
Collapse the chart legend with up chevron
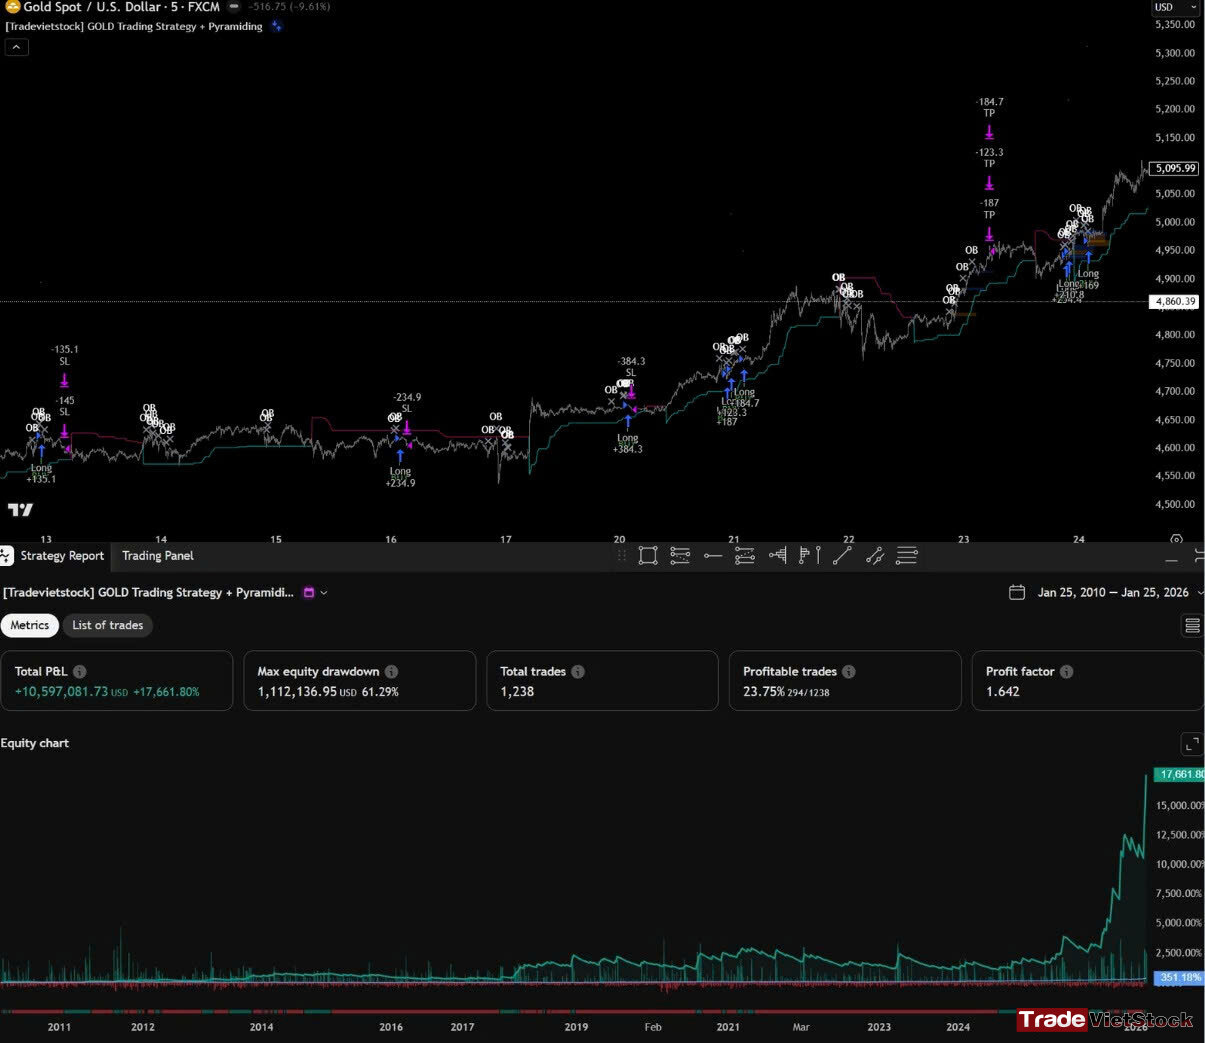click(17, 46)
